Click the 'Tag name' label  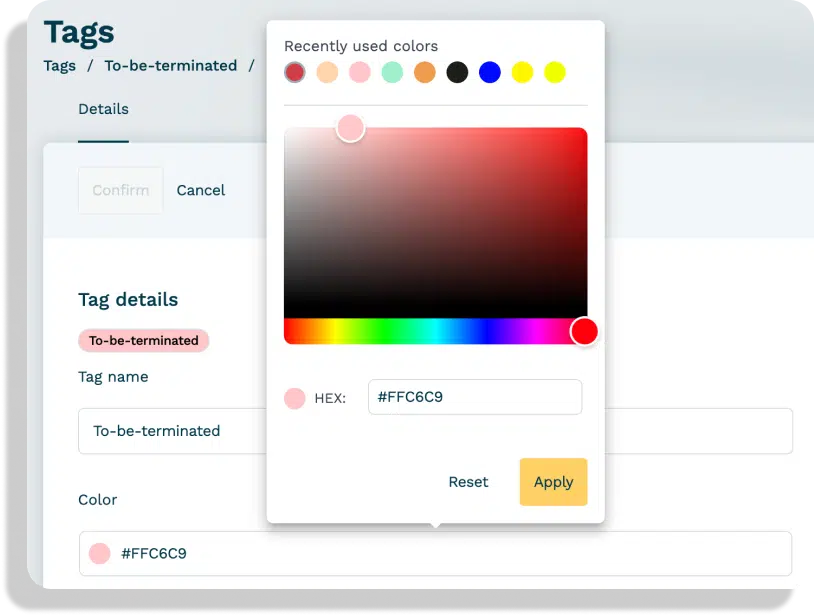113,377
